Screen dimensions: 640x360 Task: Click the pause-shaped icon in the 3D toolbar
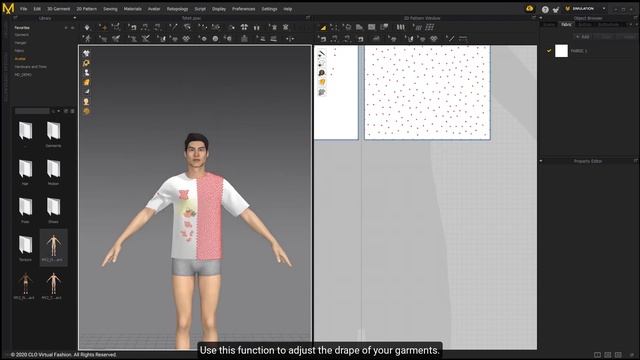(x=257, y=27)
